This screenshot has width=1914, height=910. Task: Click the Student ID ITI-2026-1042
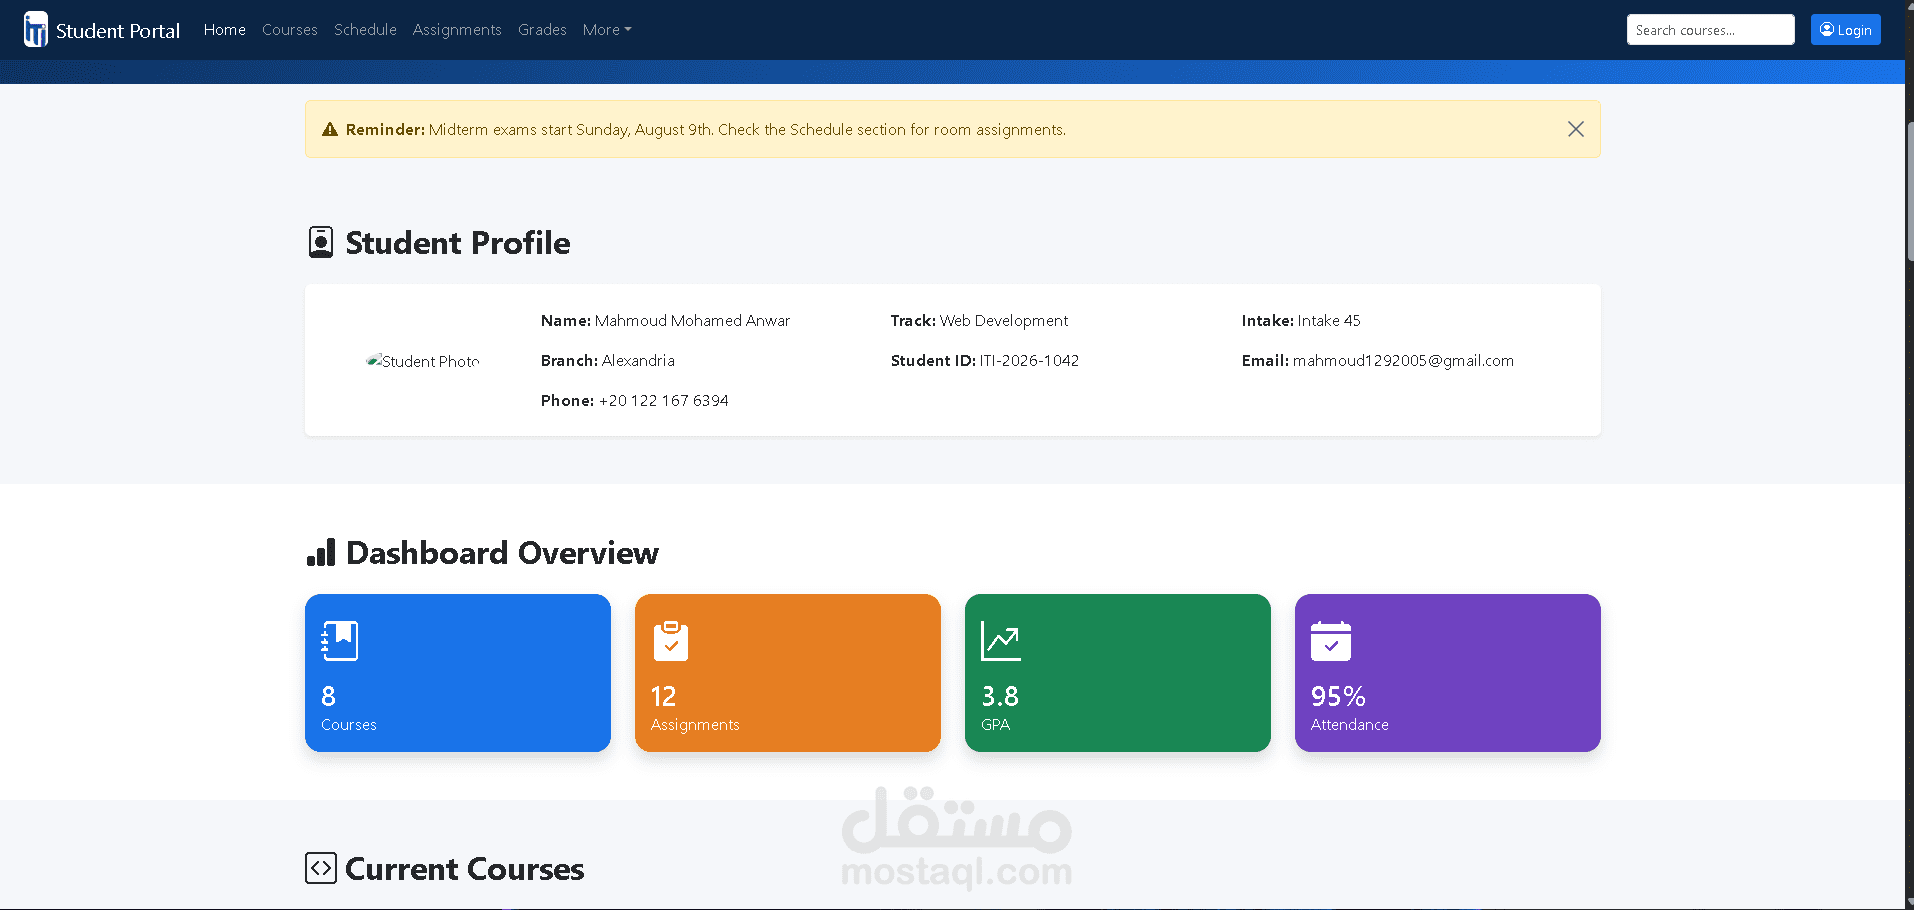click(x=985, y=361)
